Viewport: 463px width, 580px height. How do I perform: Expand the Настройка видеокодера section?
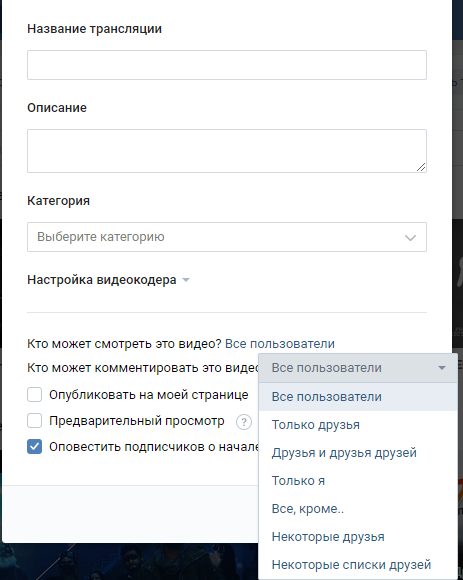tap(102, 280)
